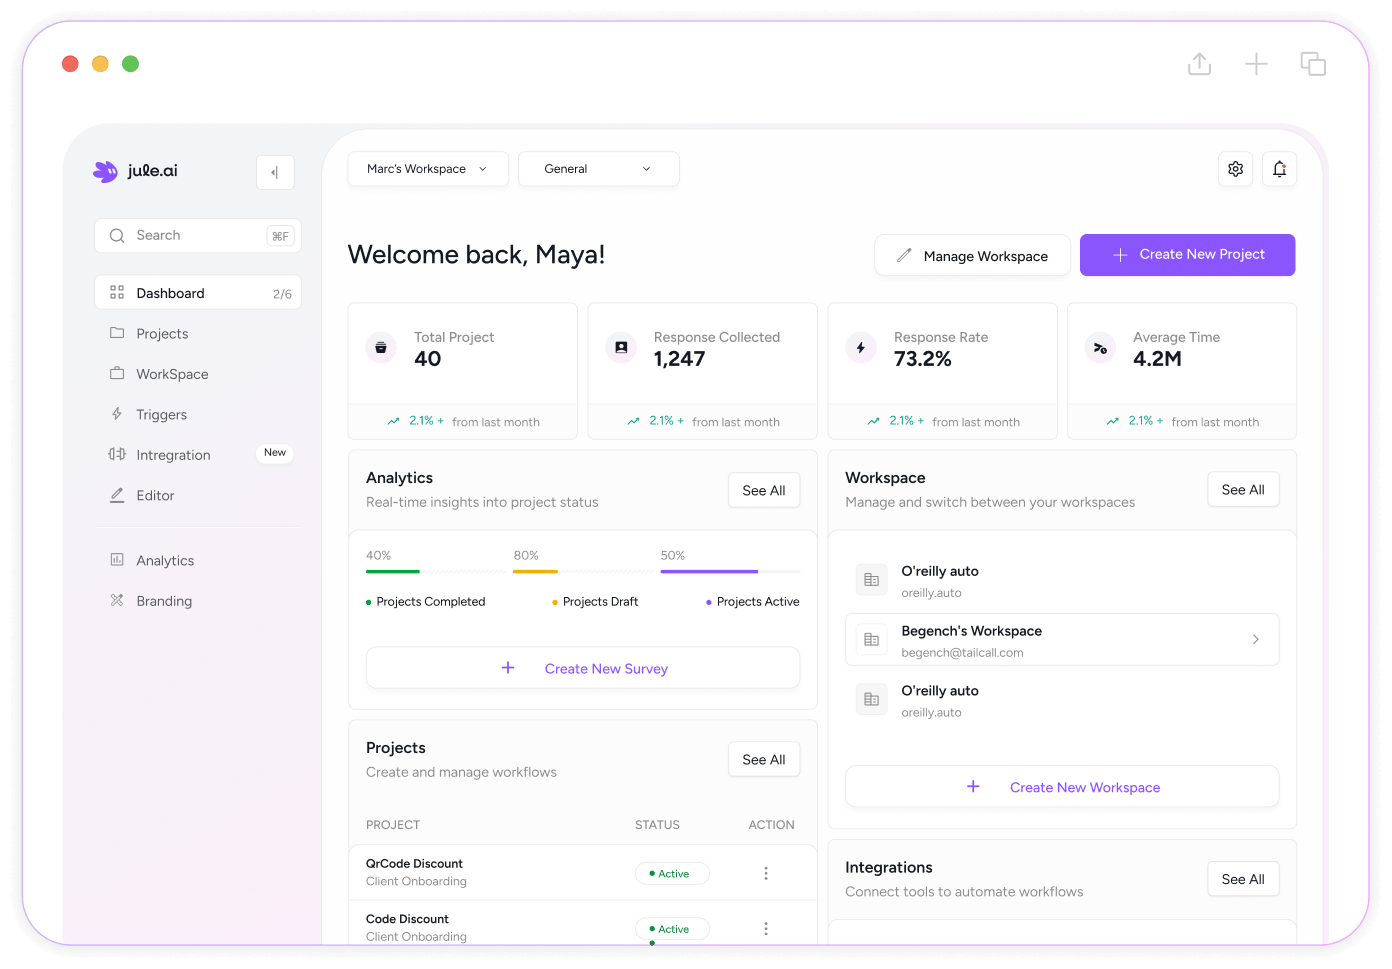This screenshot has height=969, width=1392.
Task: Open action menu for Code Discount row
Action: pos(766,929)
